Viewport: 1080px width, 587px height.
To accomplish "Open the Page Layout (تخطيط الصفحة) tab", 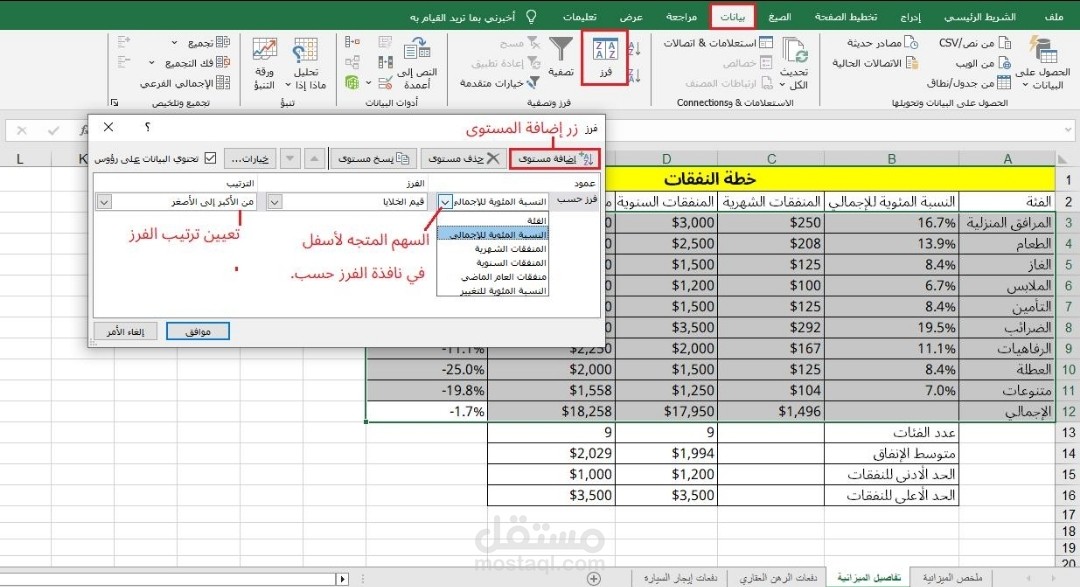I will click(845, 17).
